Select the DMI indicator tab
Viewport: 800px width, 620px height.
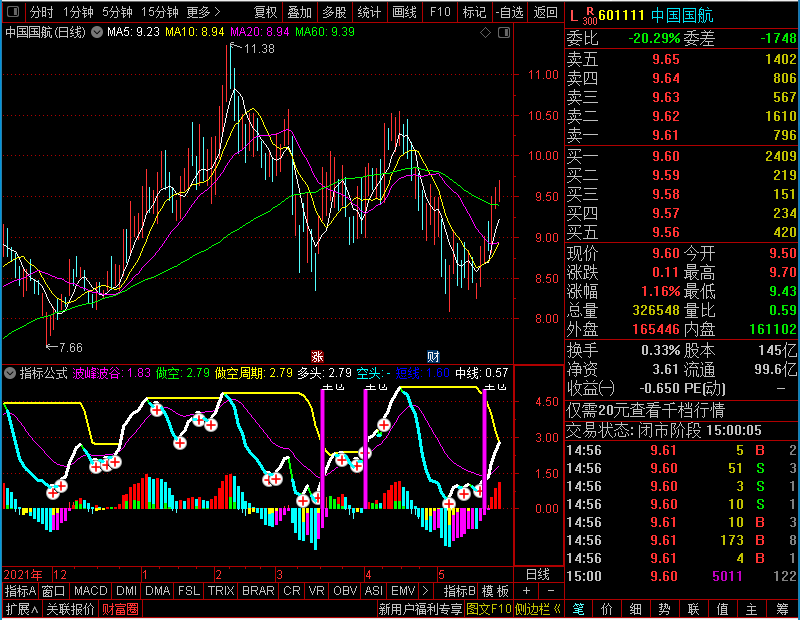(x=127, y=591)
